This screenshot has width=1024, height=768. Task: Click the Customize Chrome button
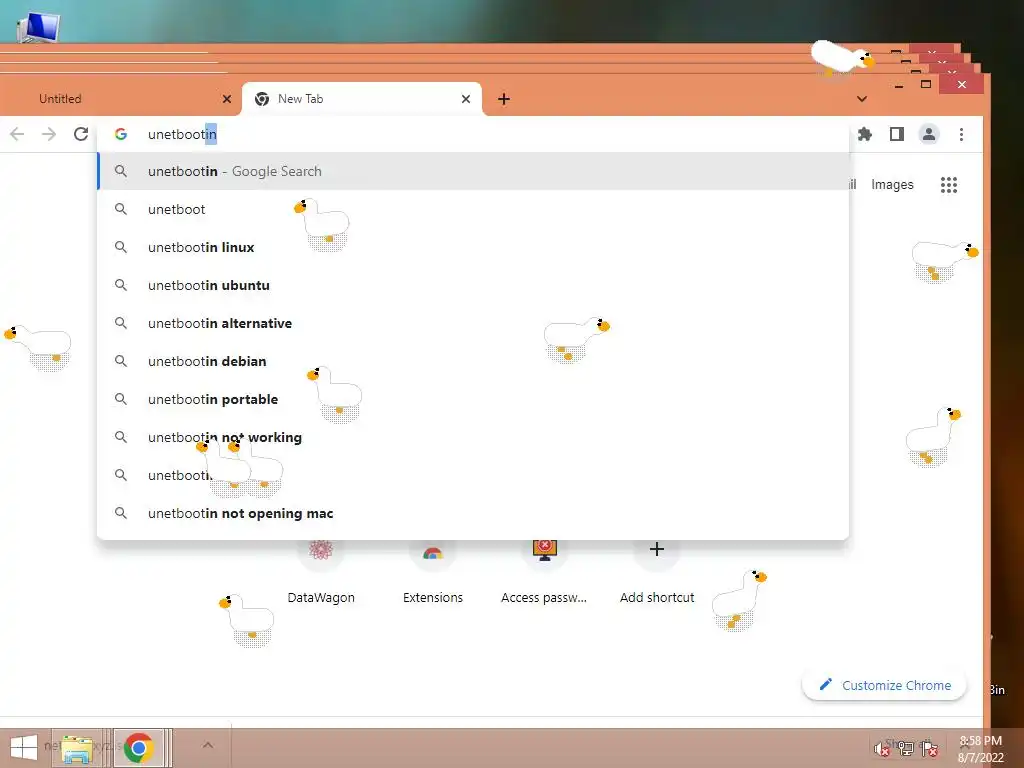coord(884,685)
